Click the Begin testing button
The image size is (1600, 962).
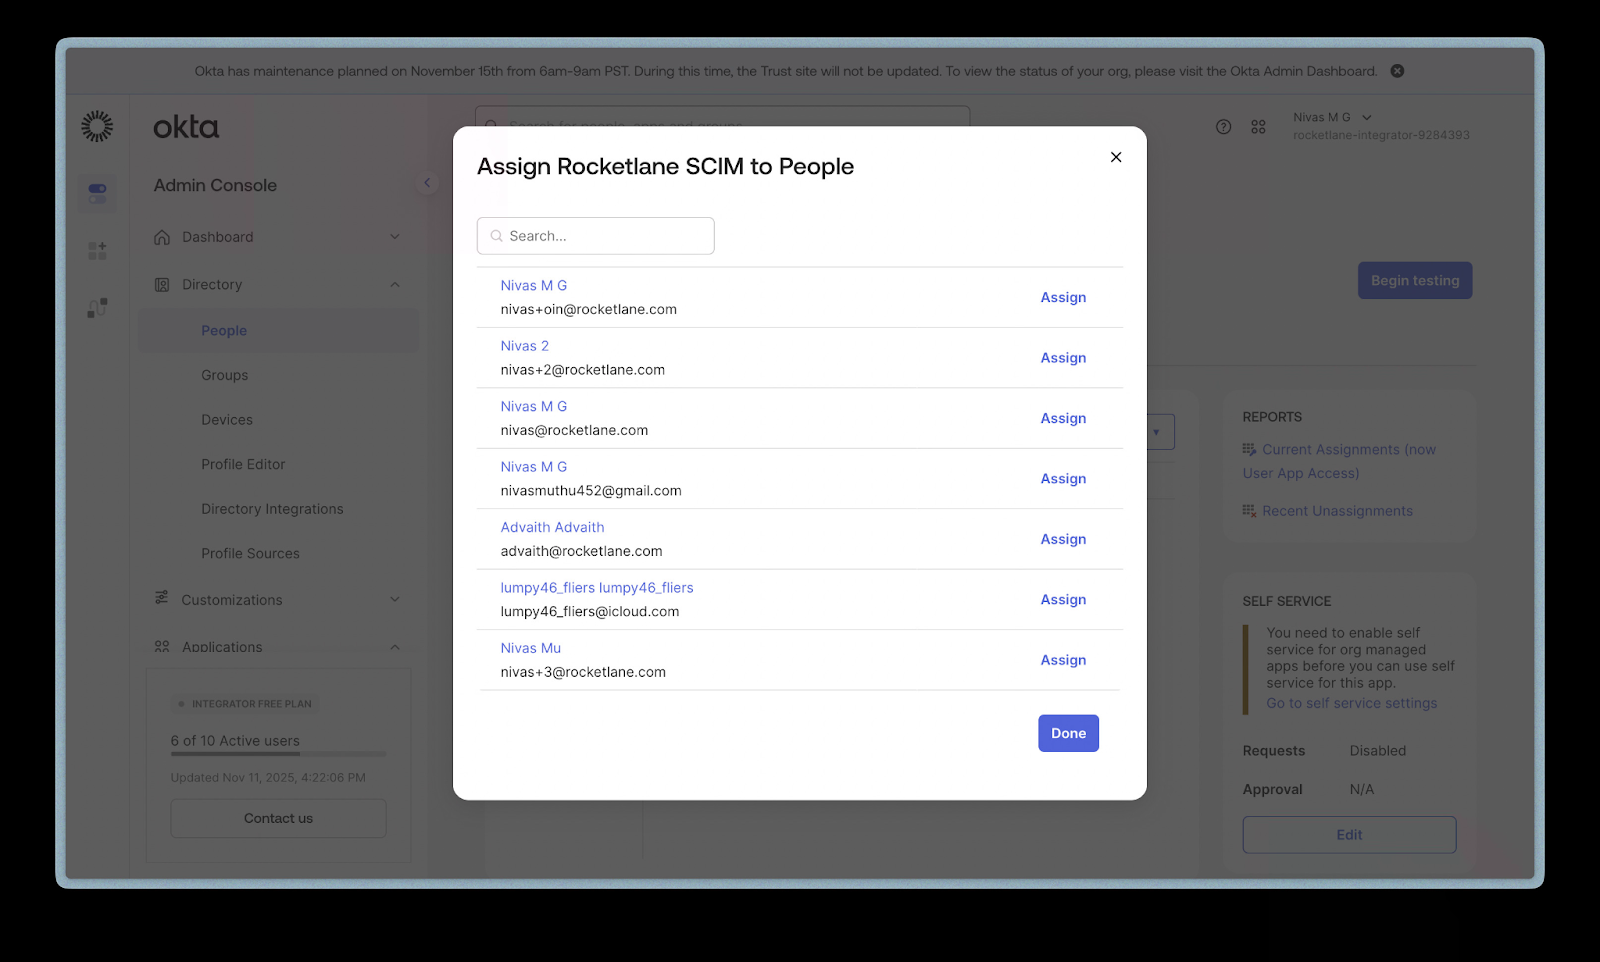coord(1415,281)
